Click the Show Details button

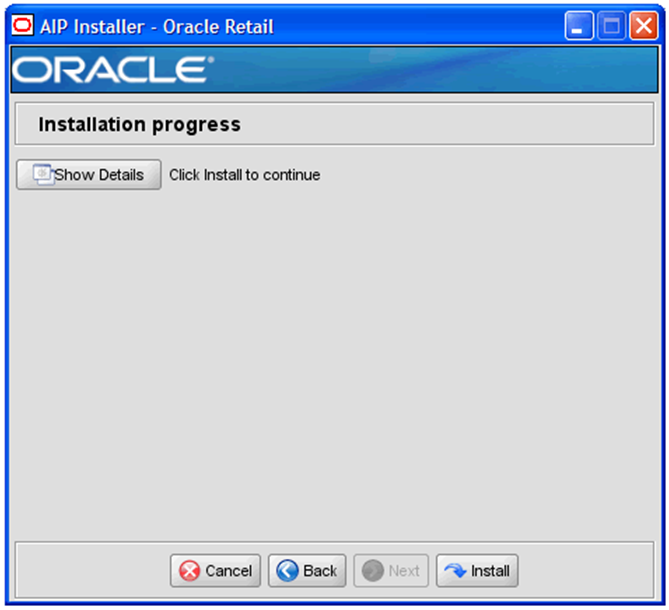[x=89, y=174]
